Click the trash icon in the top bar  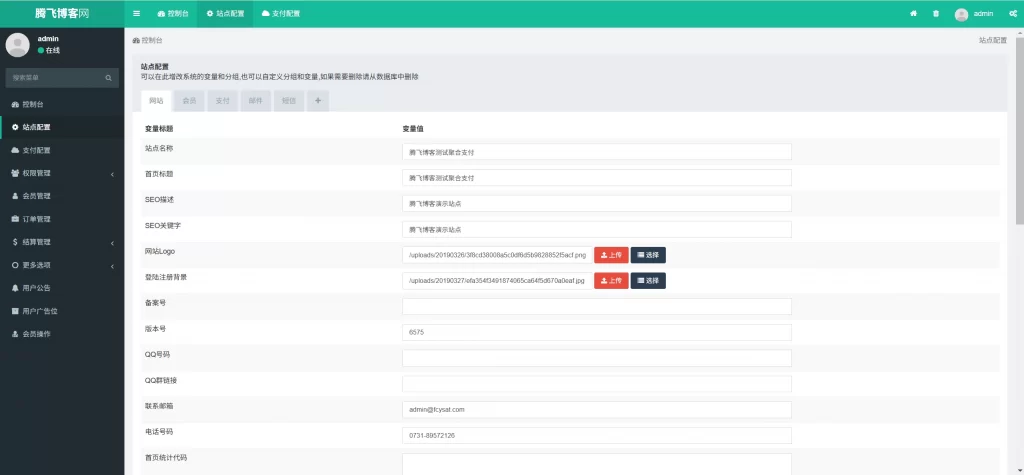[x=936, y=14]
